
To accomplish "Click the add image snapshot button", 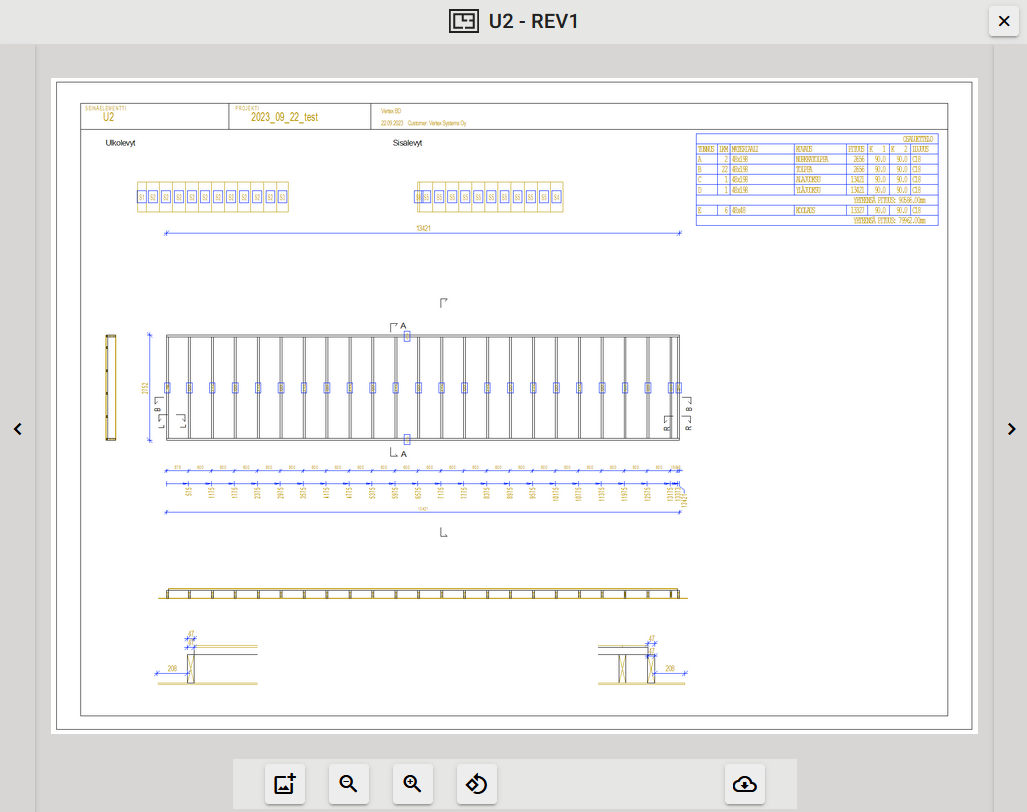I will tap(285, 784).
